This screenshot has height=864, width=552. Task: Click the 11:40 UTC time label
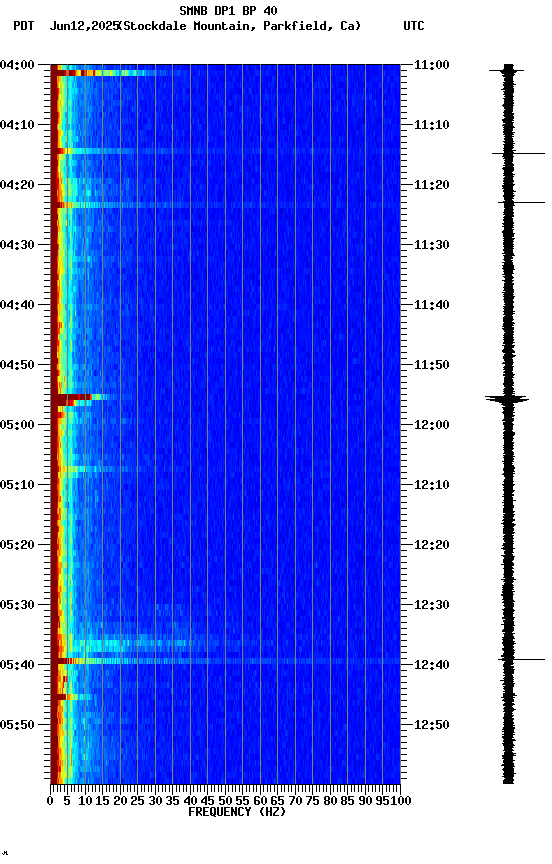[x=432, y=305]
